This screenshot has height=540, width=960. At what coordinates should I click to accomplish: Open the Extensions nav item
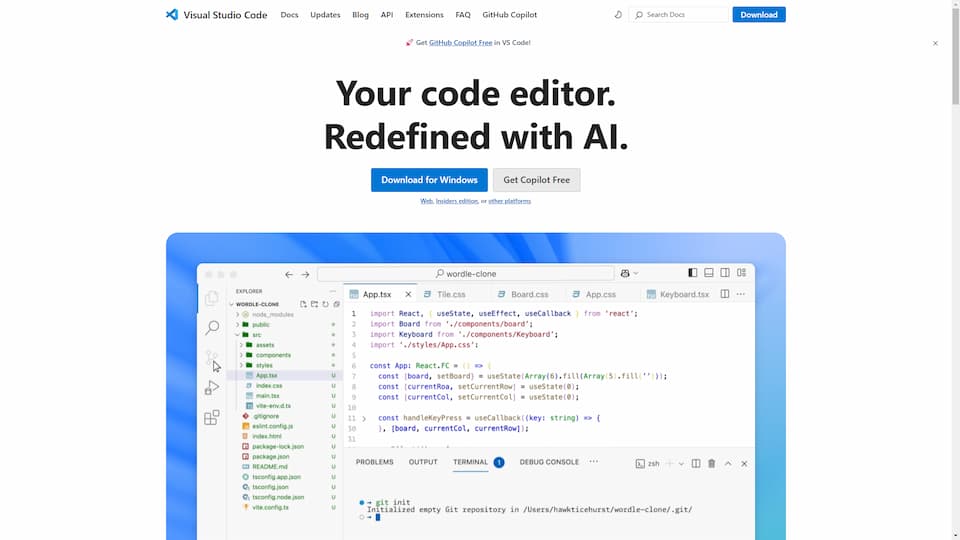(424, 15)
